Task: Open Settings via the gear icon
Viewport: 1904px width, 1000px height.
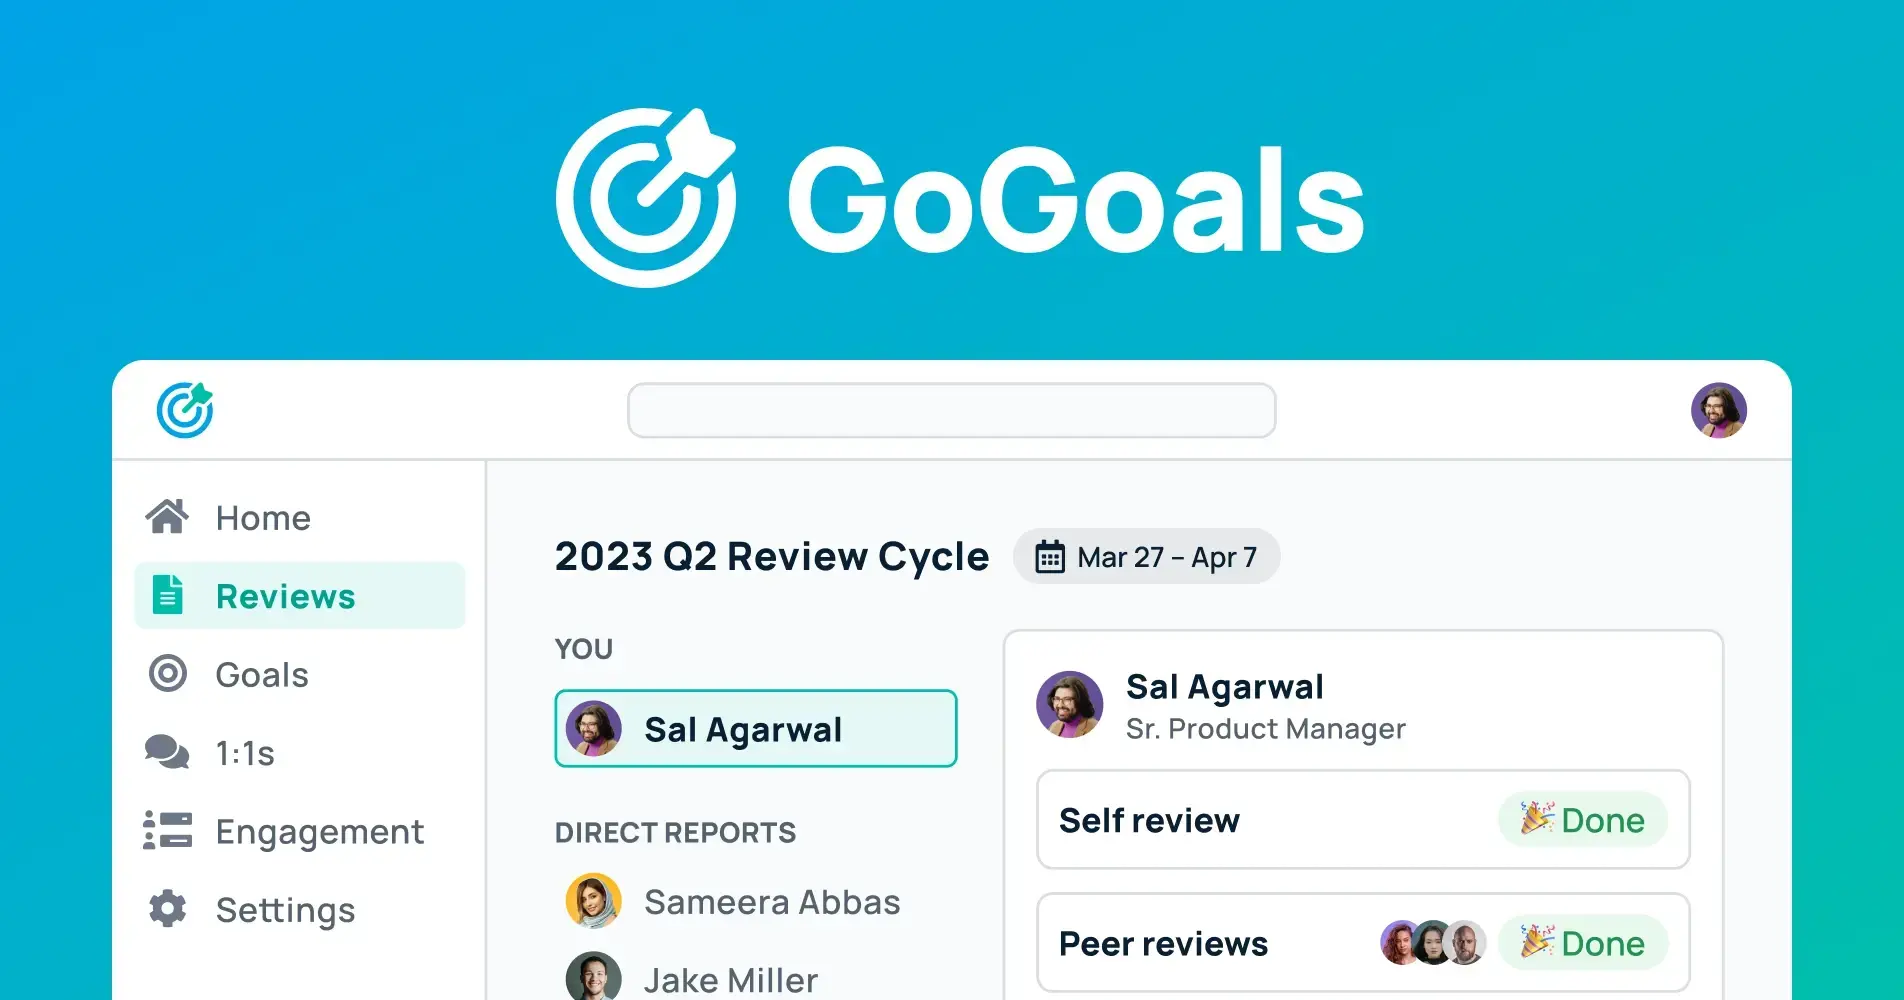Action: point(167,909)
